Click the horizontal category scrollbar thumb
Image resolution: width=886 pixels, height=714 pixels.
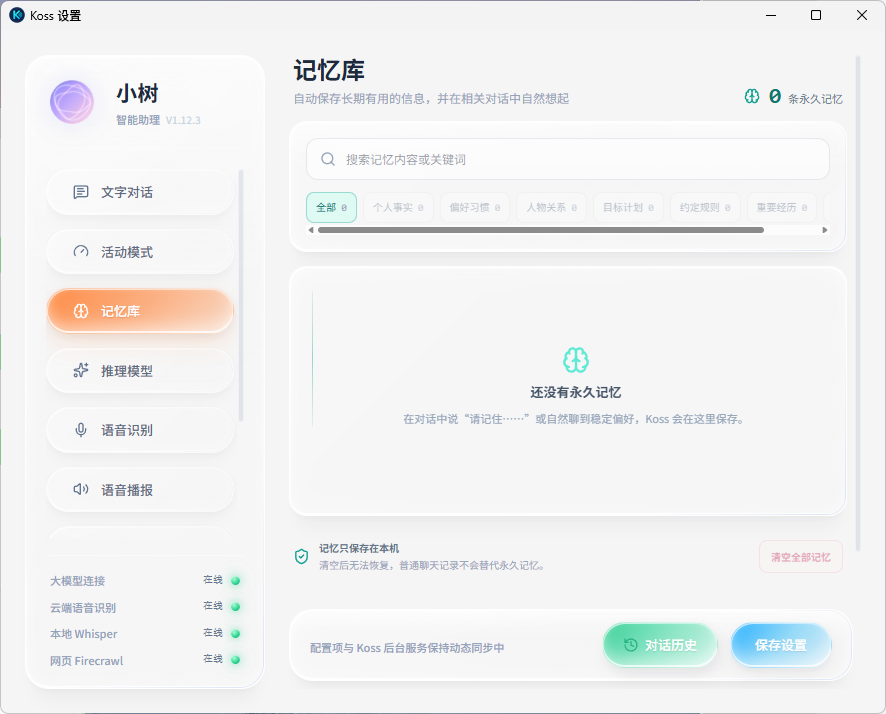(541, 230)
